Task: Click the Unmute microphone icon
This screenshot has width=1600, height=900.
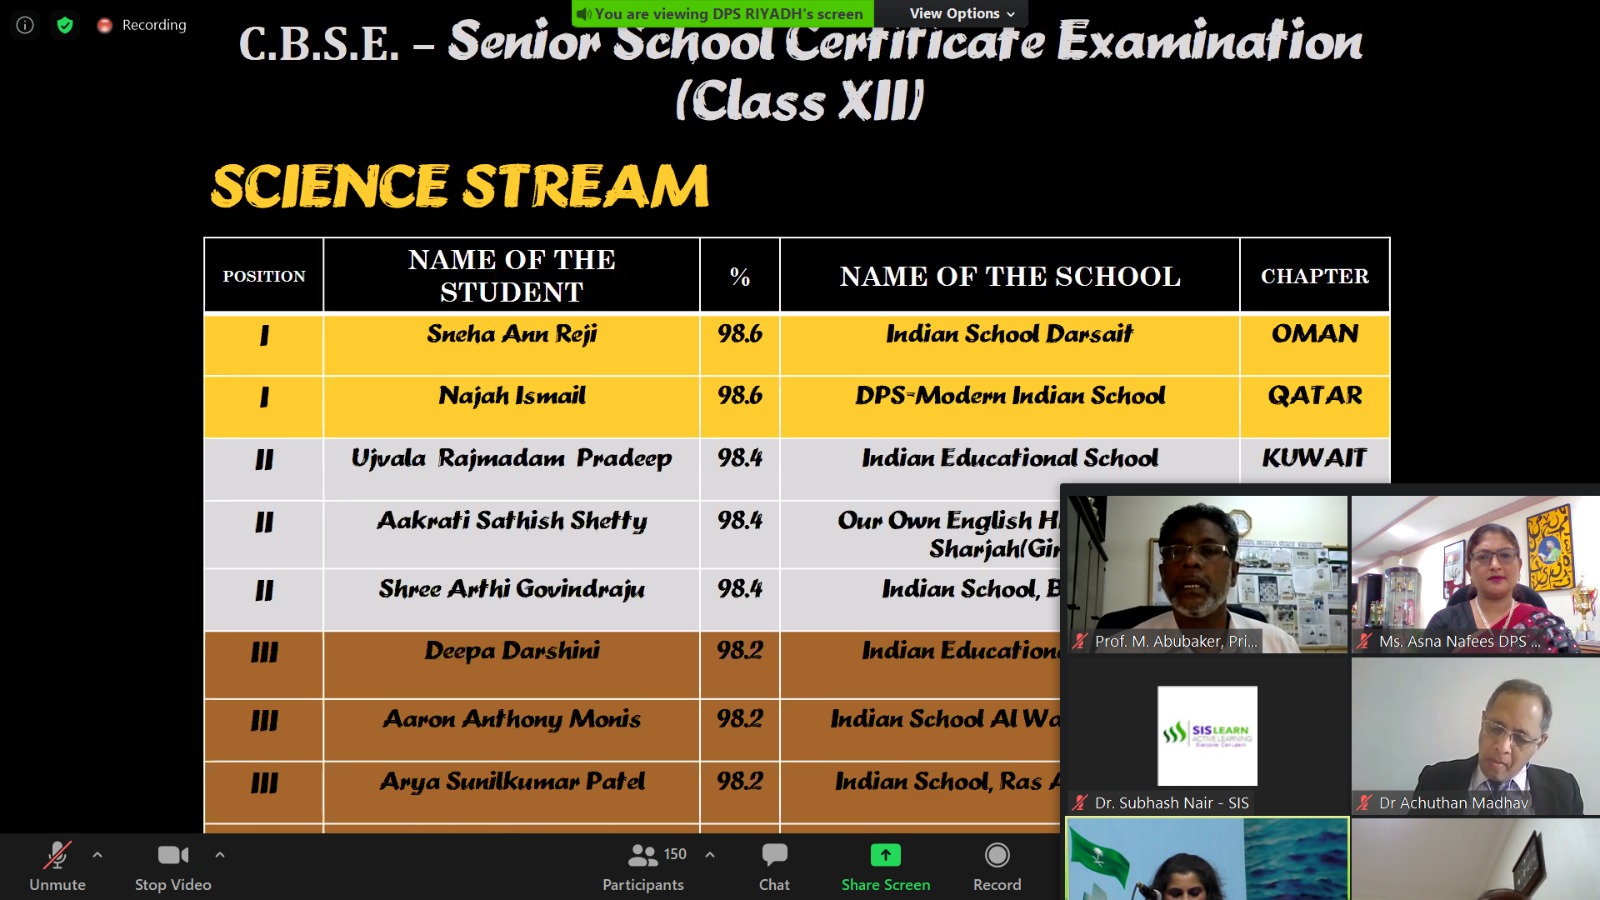Action: coord(57,856)
